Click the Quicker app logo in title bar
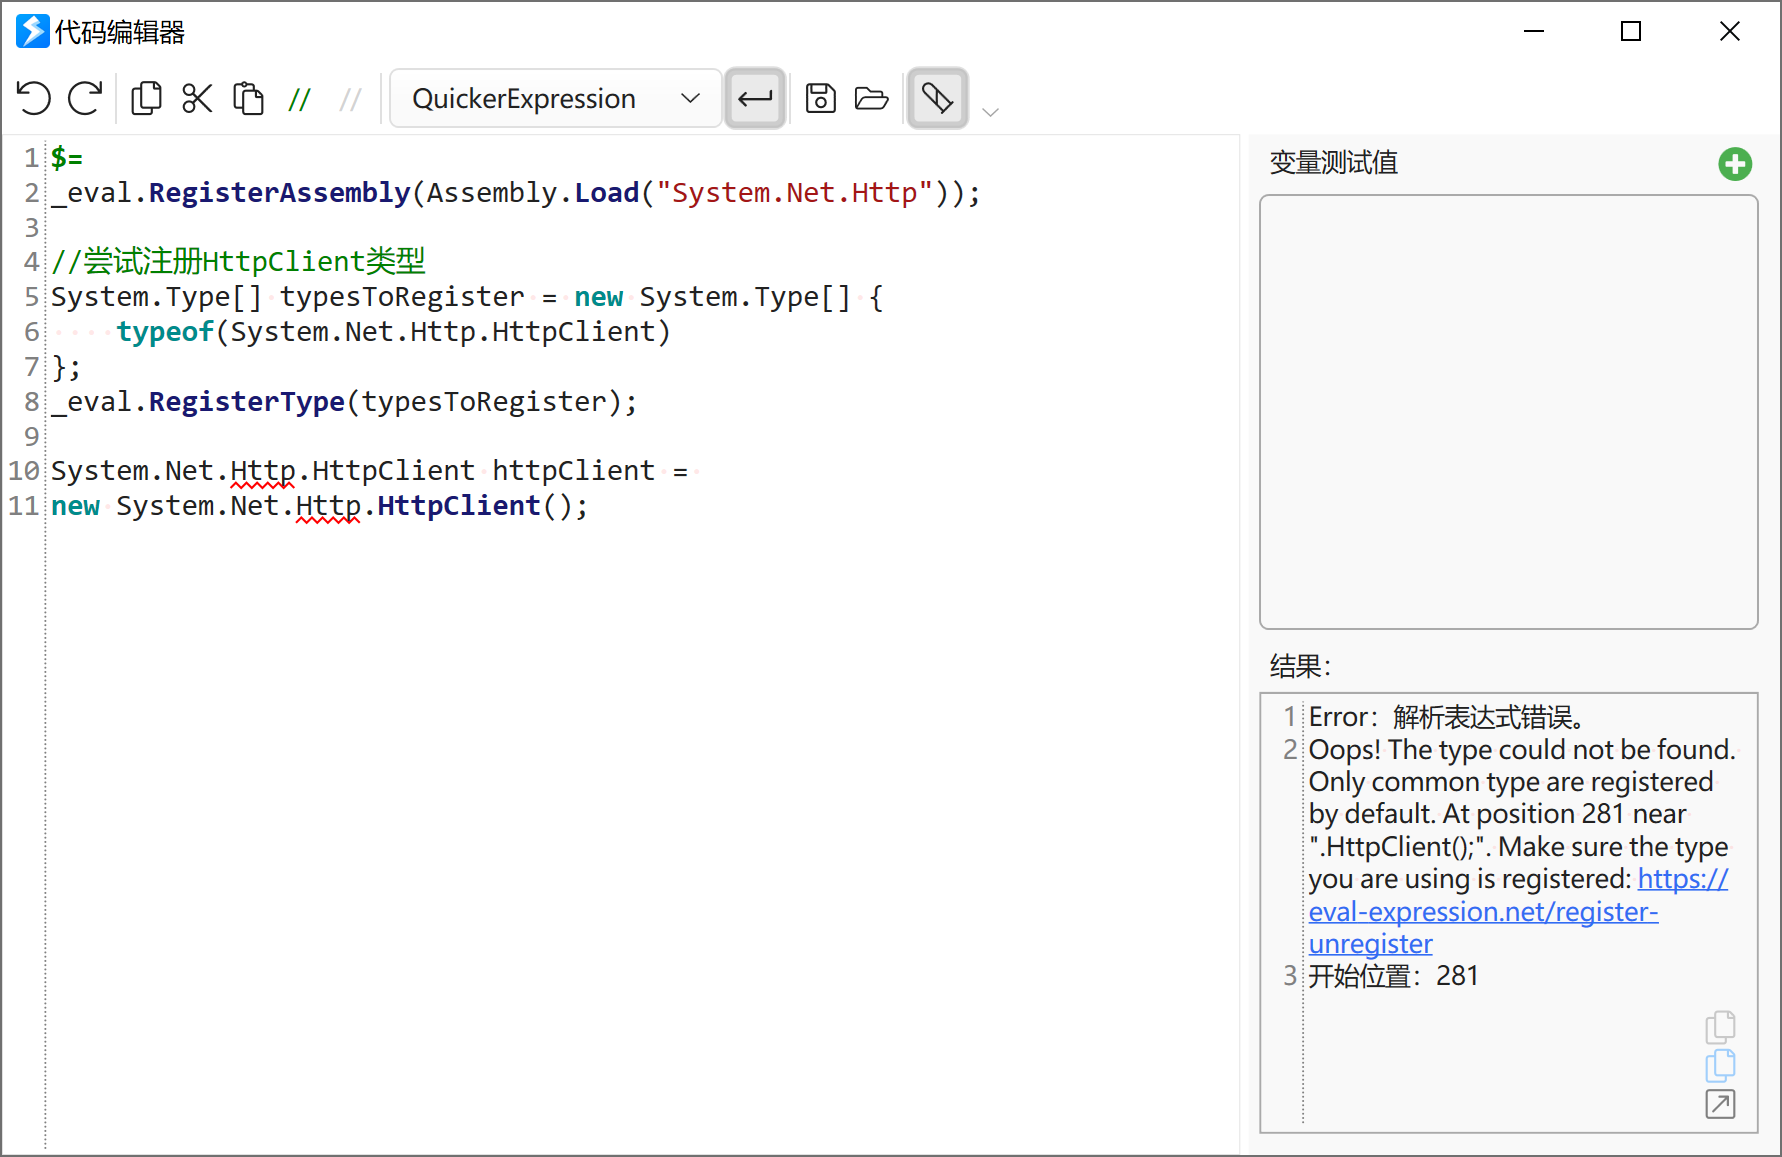This screenshot has width=1782, height=1157. (x=32, y=31)
